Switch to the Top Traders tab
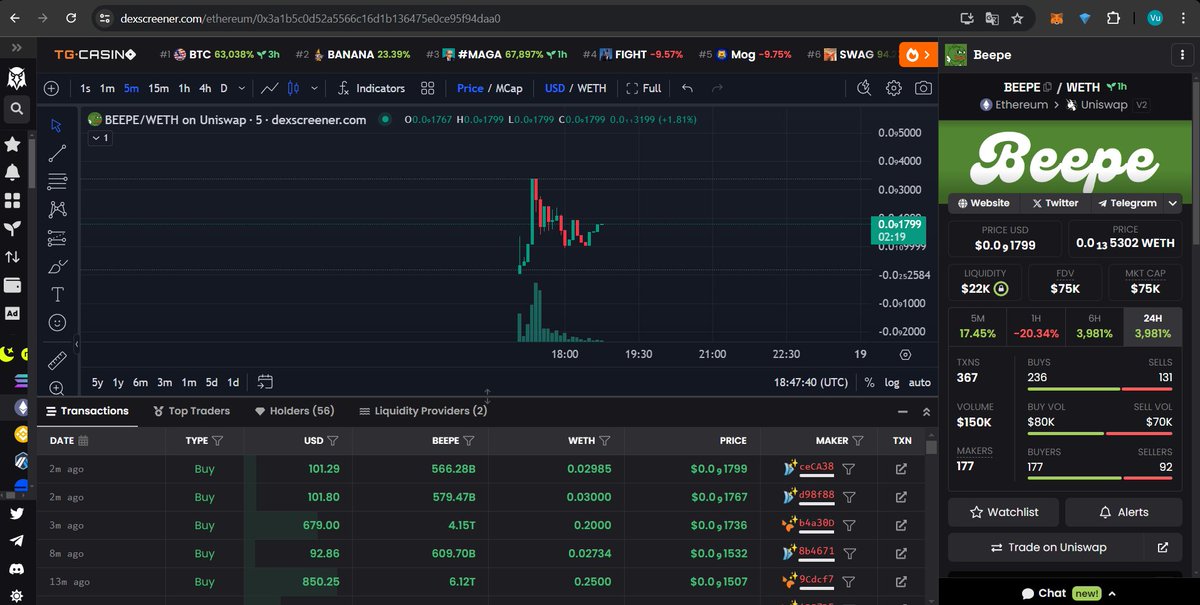Viewport: 1200px width, 605px height. pyautogui.click(x=192, y=411)
